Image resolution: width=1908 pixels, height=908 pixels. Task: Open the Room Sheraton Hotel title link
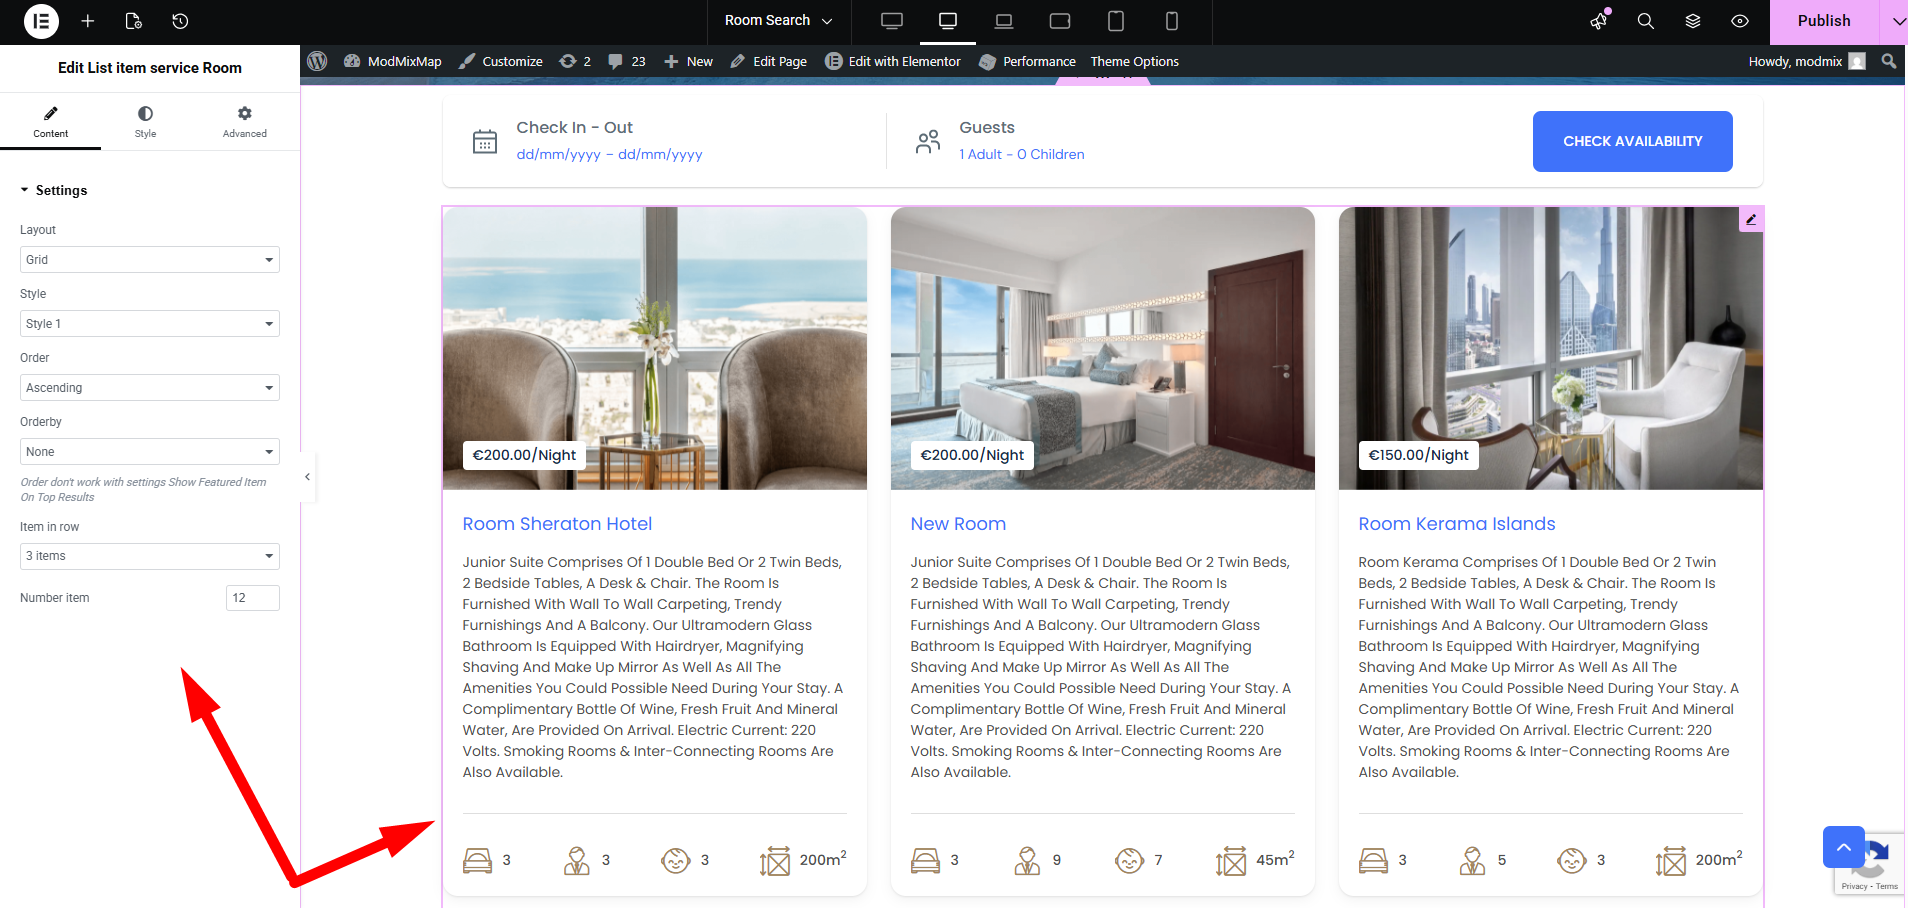click(557, 524)
